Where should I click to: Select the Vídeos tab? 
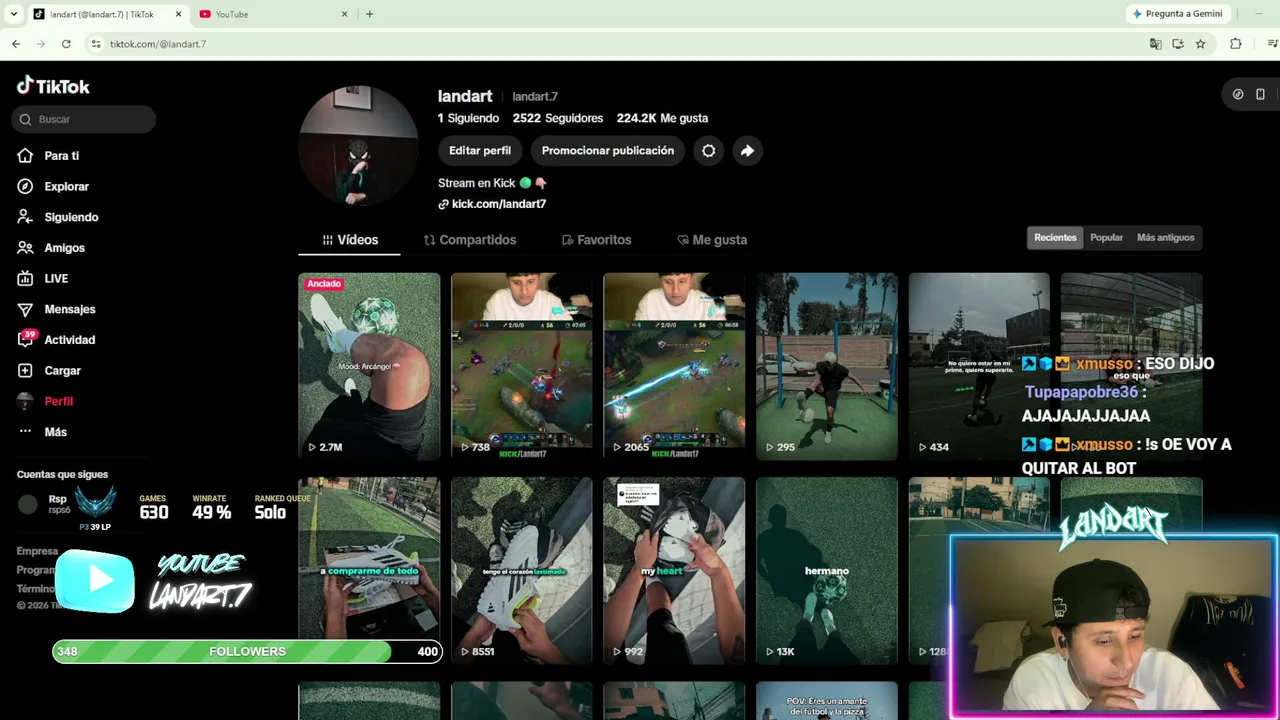click(350, 240)
